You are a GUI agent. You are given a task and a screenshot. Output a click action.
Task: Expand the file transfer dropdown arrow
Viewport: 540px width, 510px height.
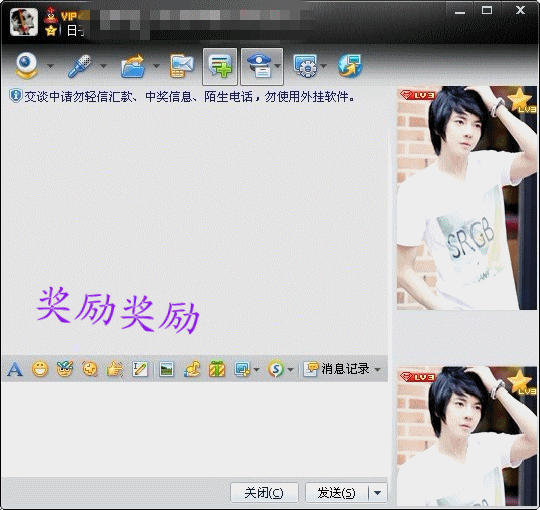click(156, 65)
